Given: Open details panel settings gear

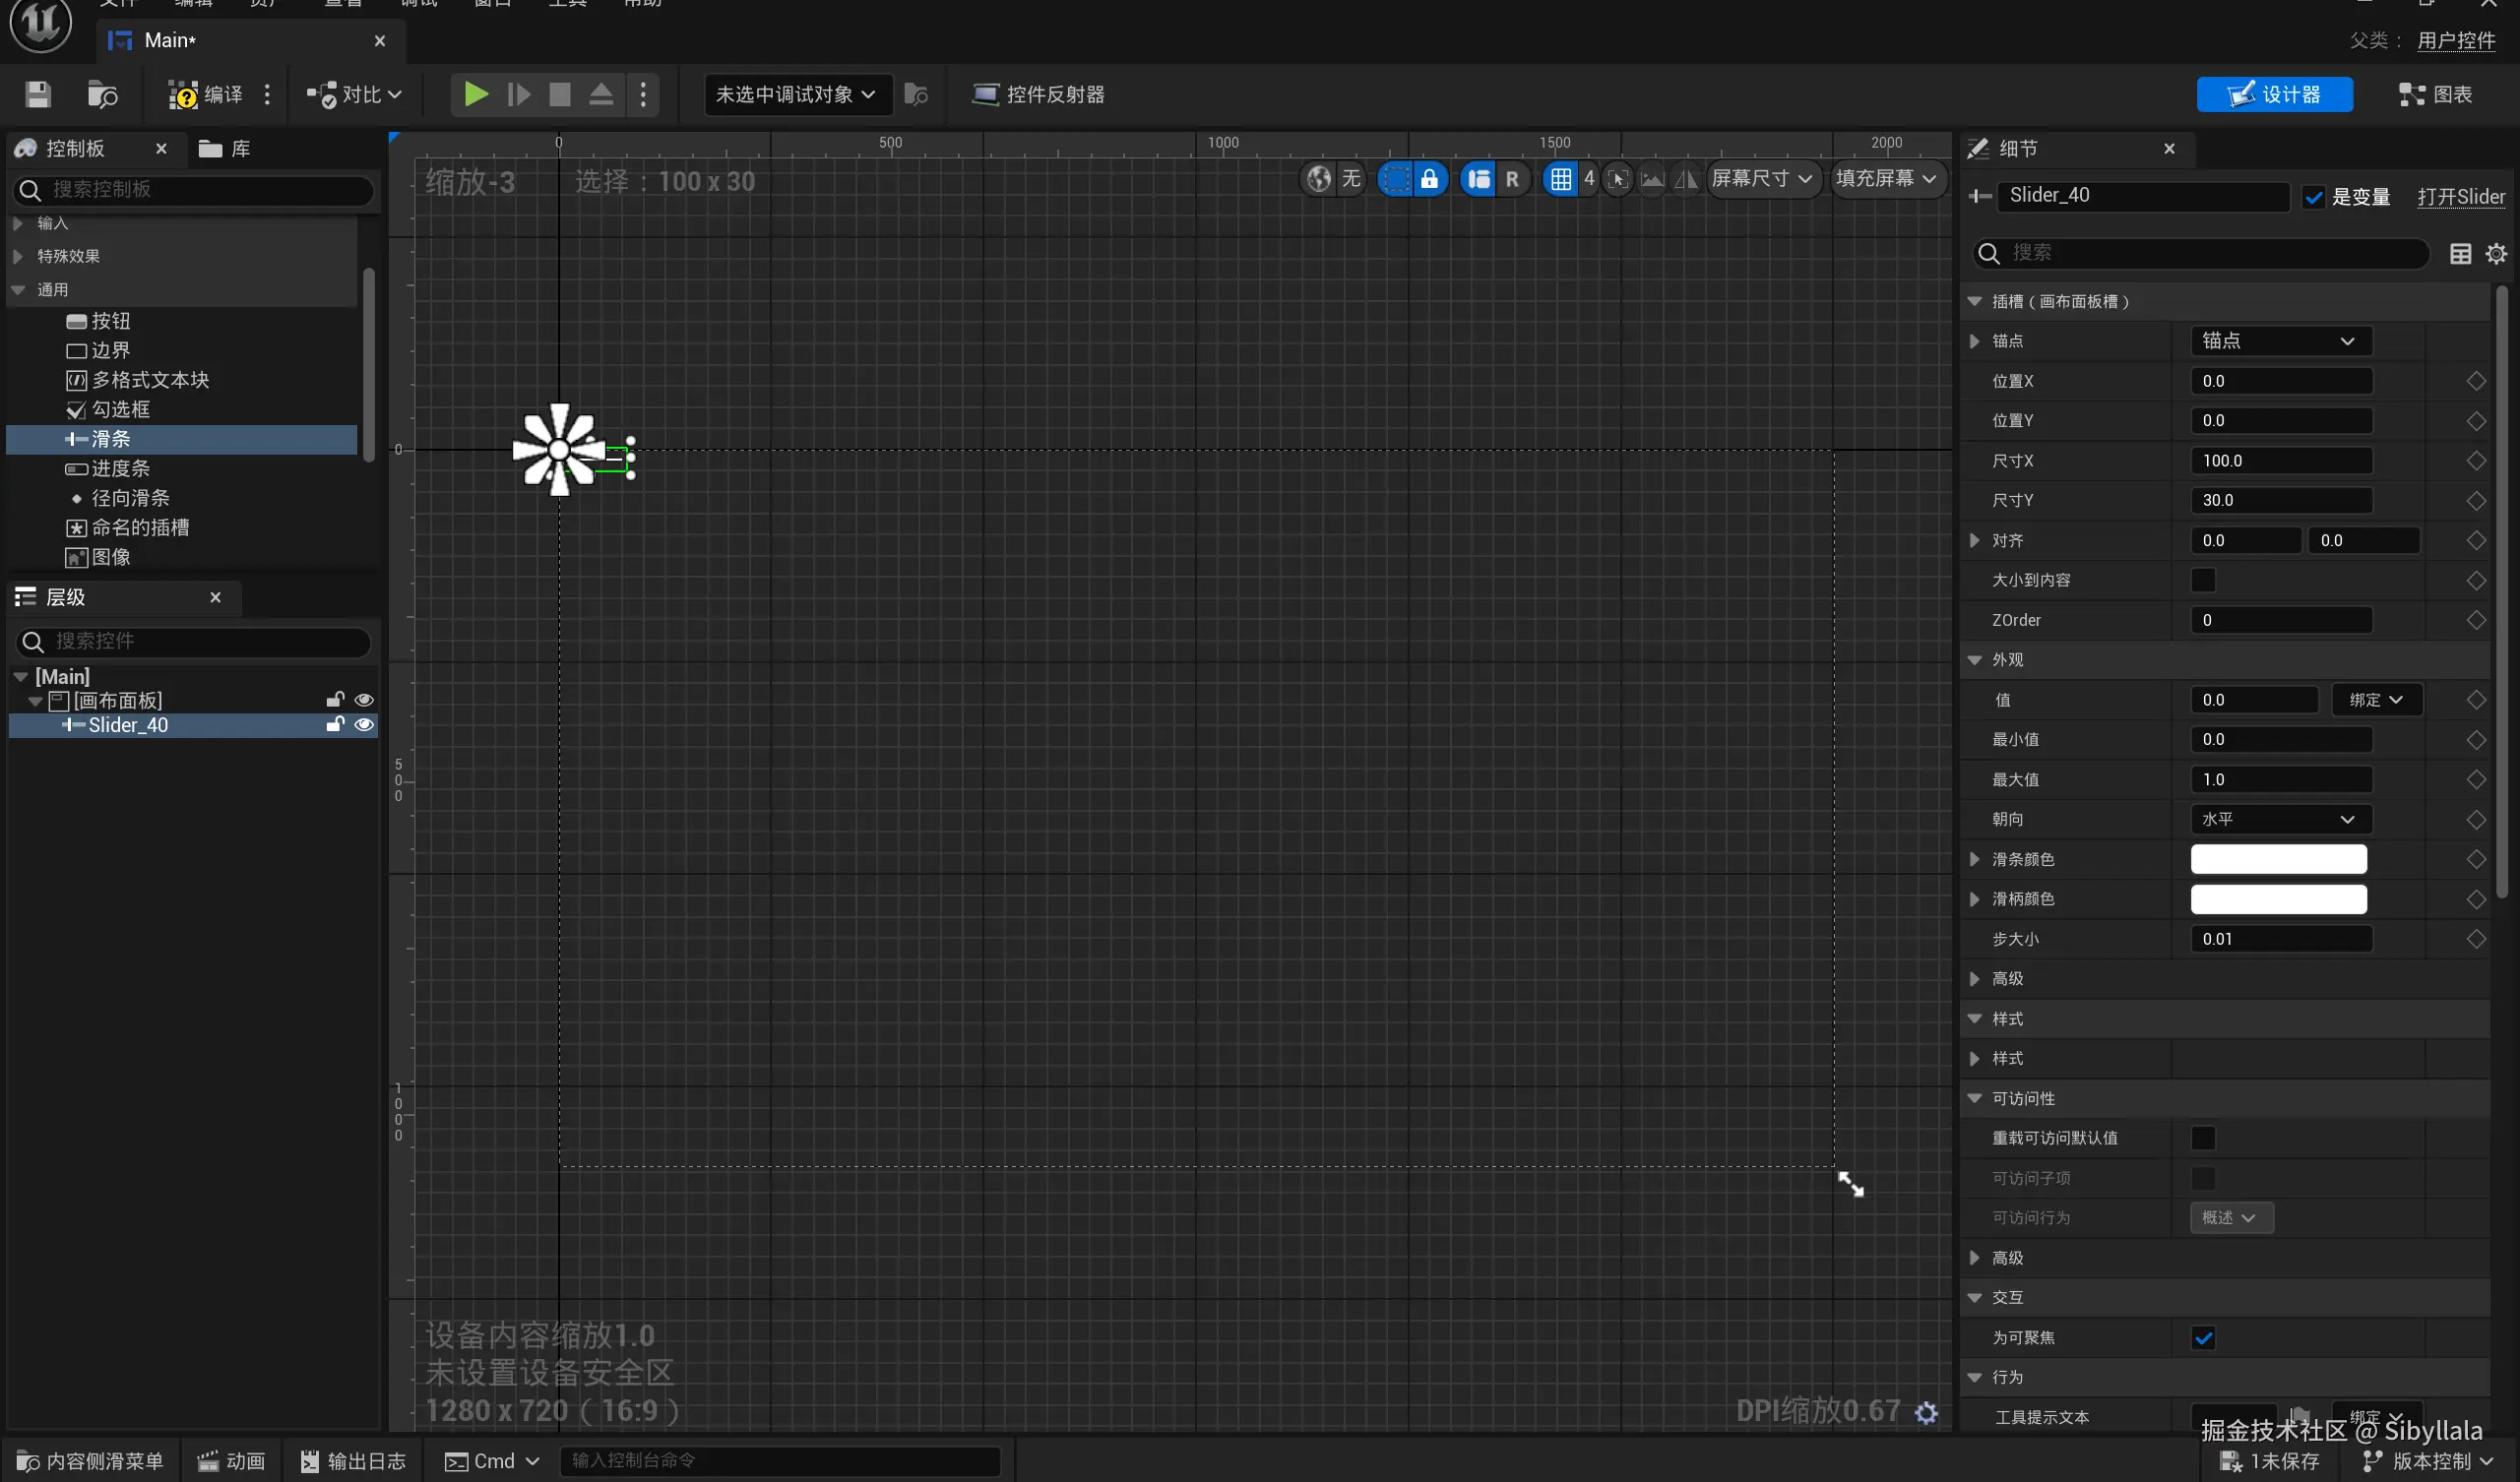Looking at the screenshot, I should tap(2496, 254).
